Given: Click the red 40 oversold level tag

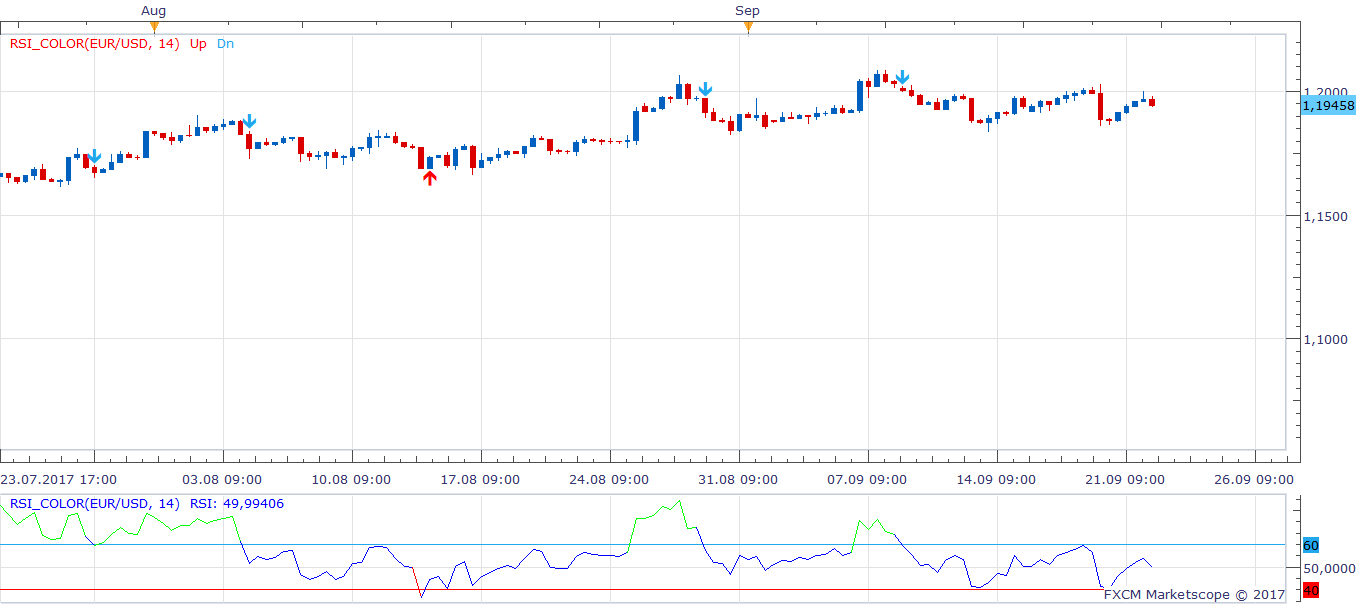Looking at the screenshot, I should pyautogui.click(x=1310, y=591).
